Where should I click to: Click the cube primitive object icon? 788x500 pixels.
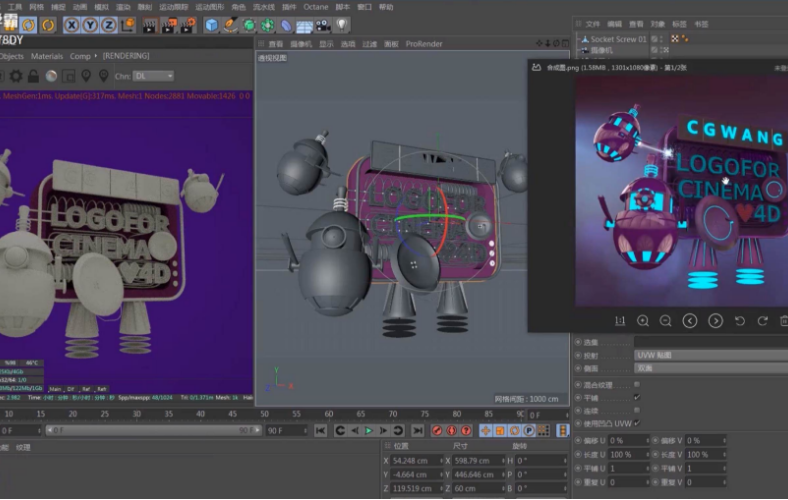pyautogui.click(x=211, y=24)
